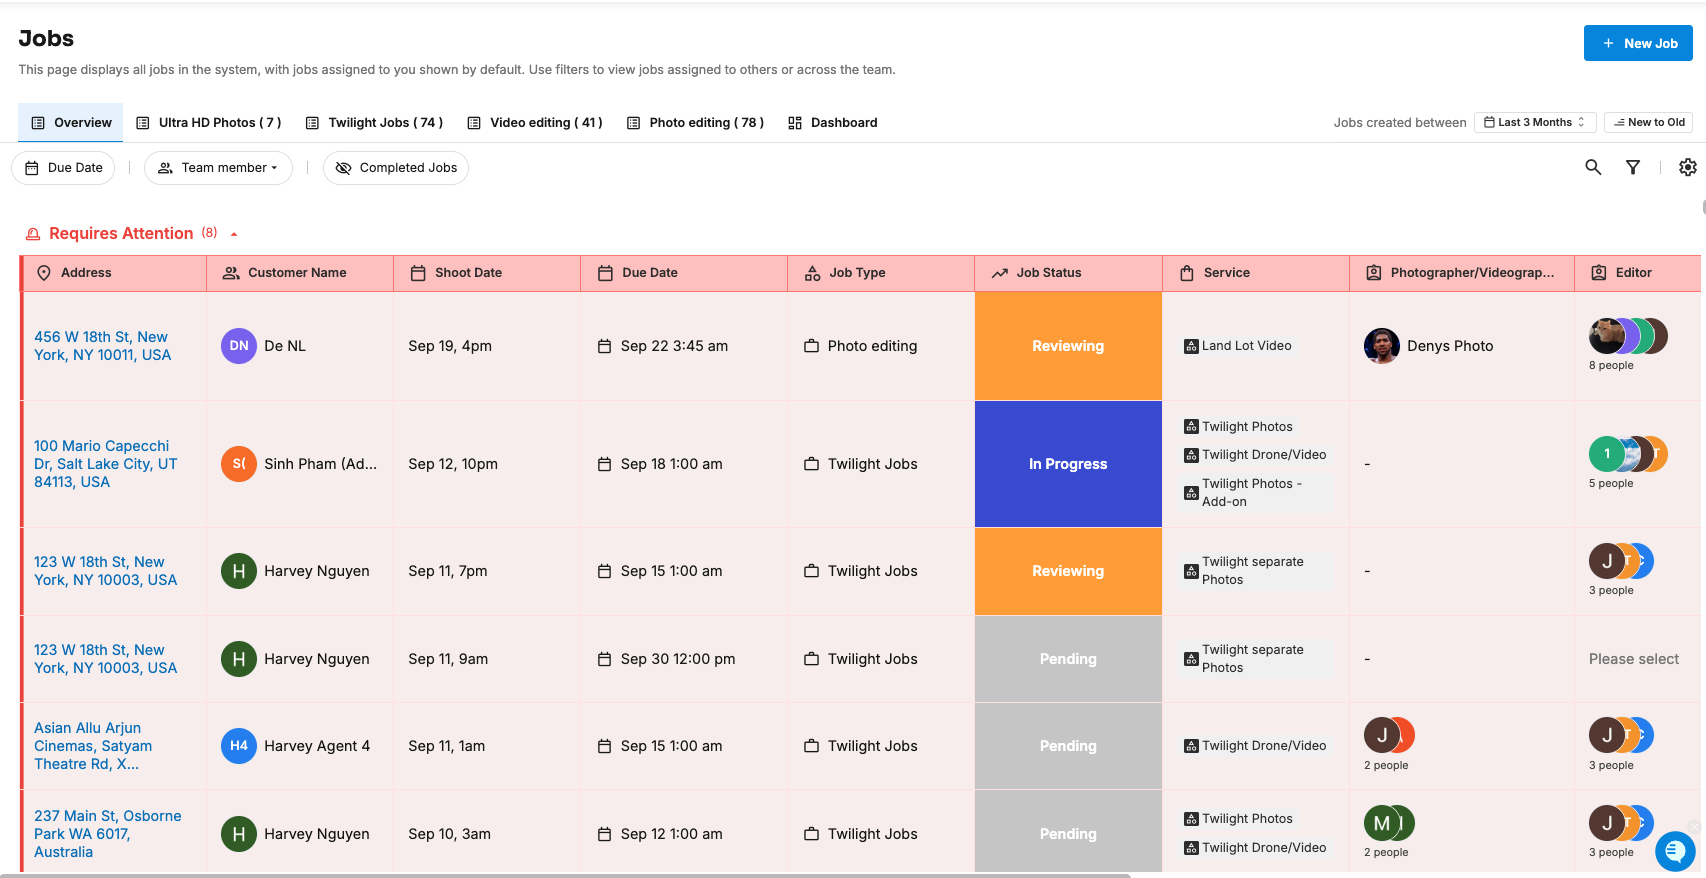Click the Customer Name column people icon
The width and height of the screenshot is (1706, 878).
[231, 273]
